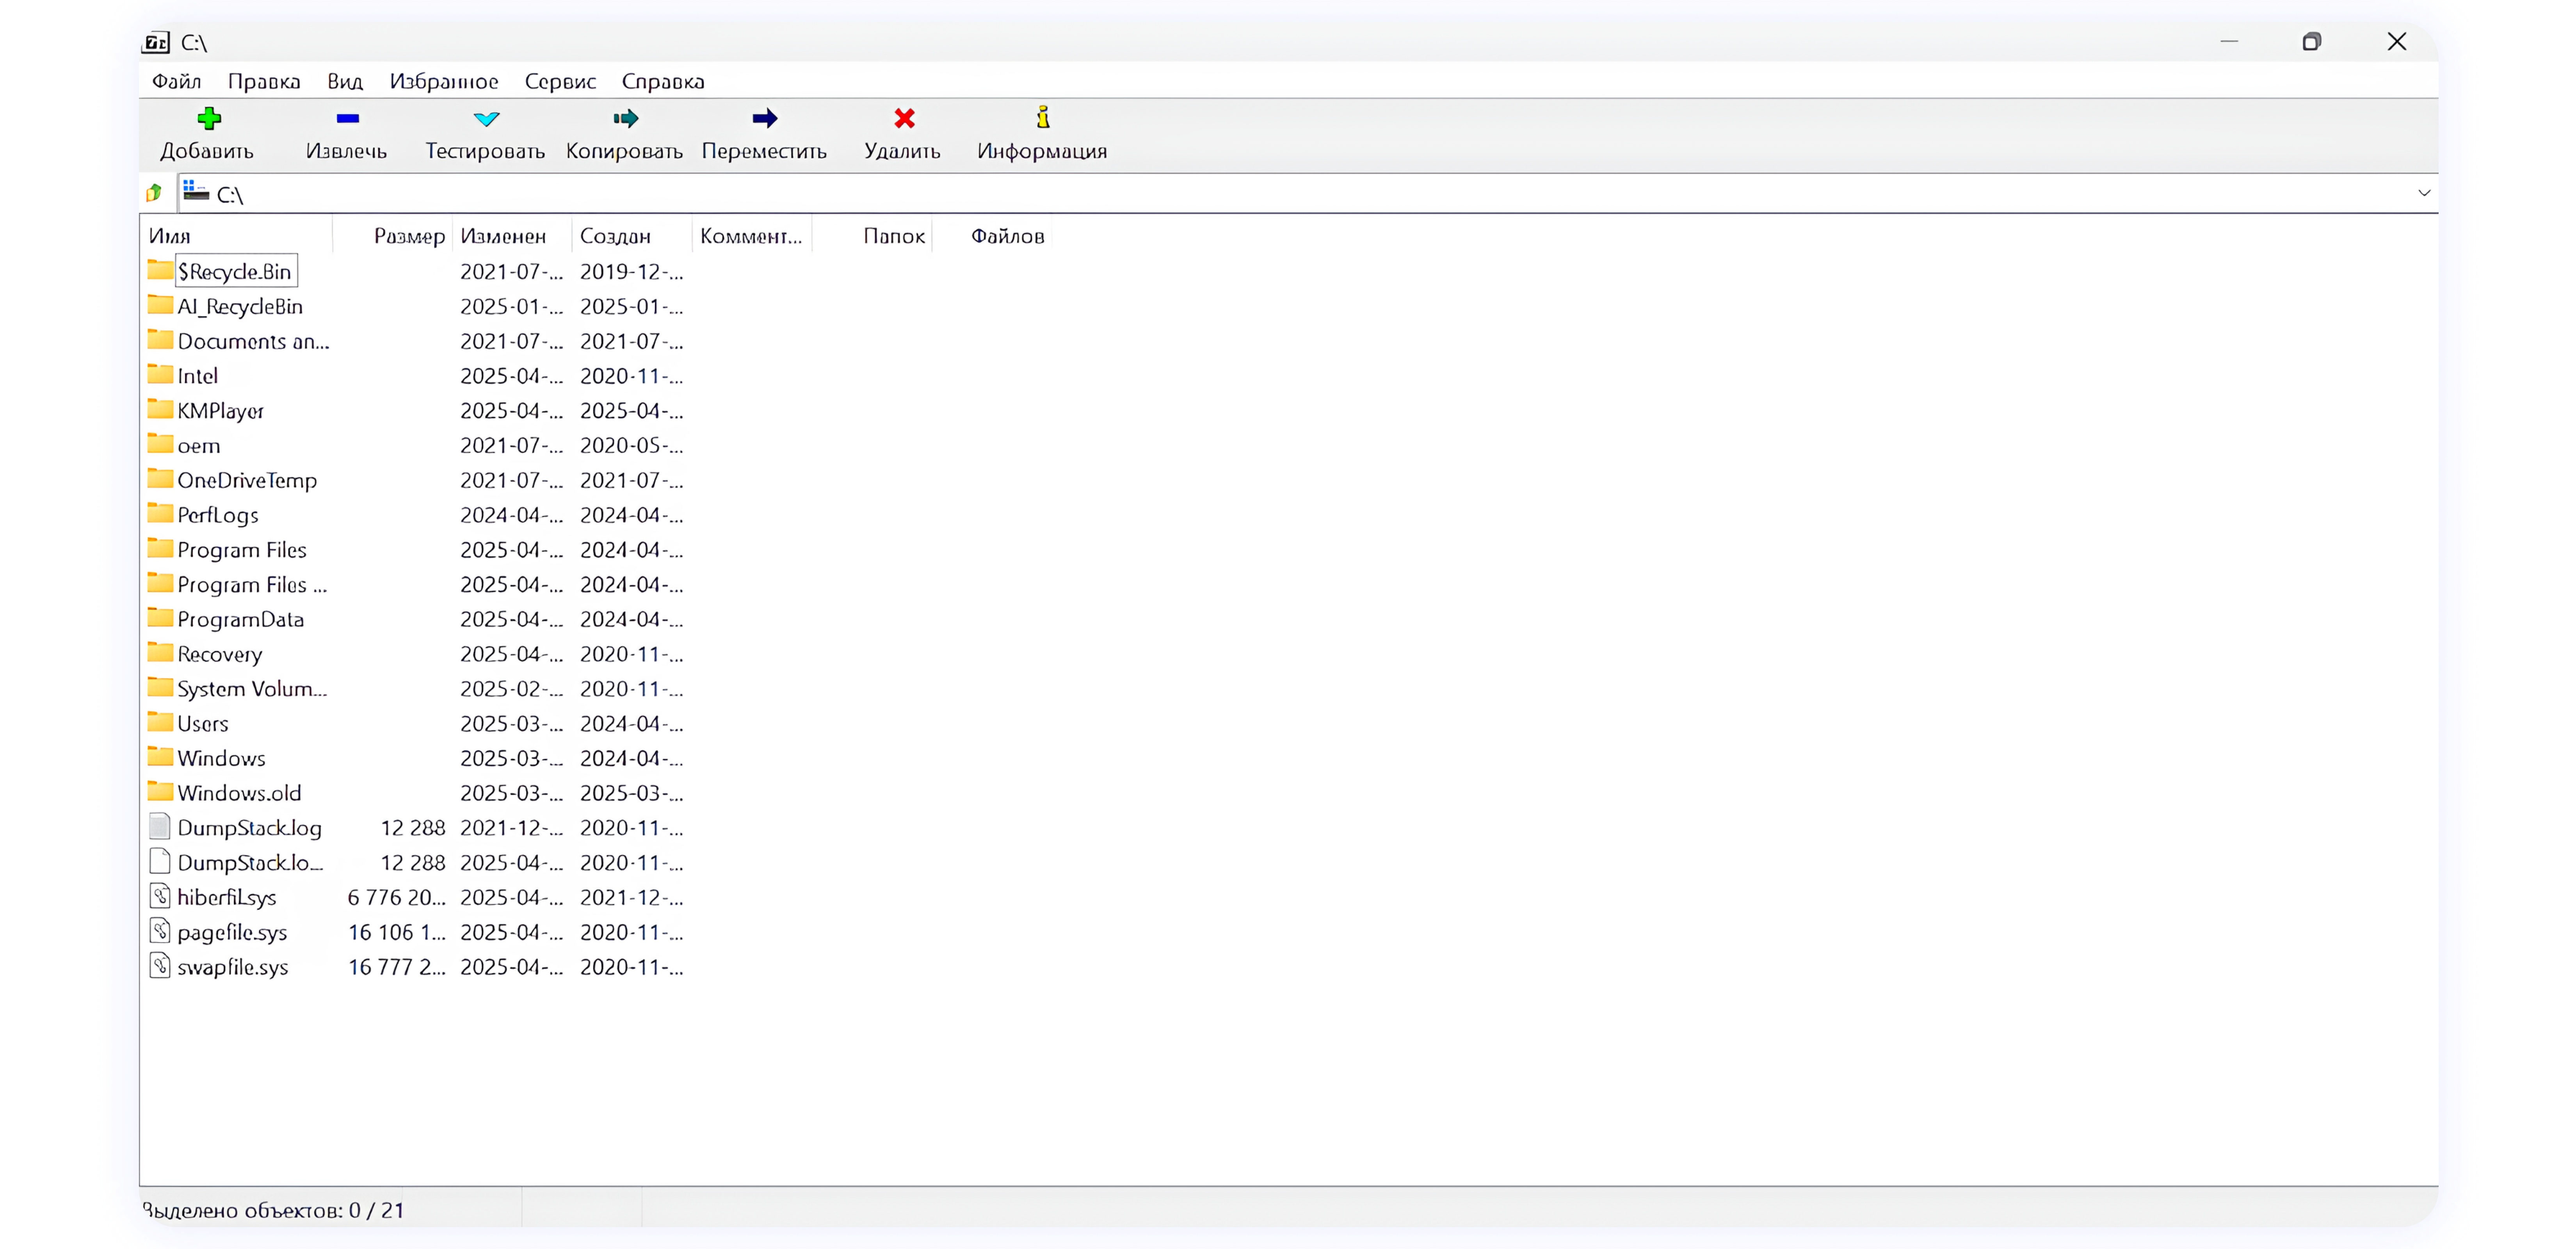Open the Избранное menu
The height and width of the screenshot is (1249, 2576).
[445, 81]
